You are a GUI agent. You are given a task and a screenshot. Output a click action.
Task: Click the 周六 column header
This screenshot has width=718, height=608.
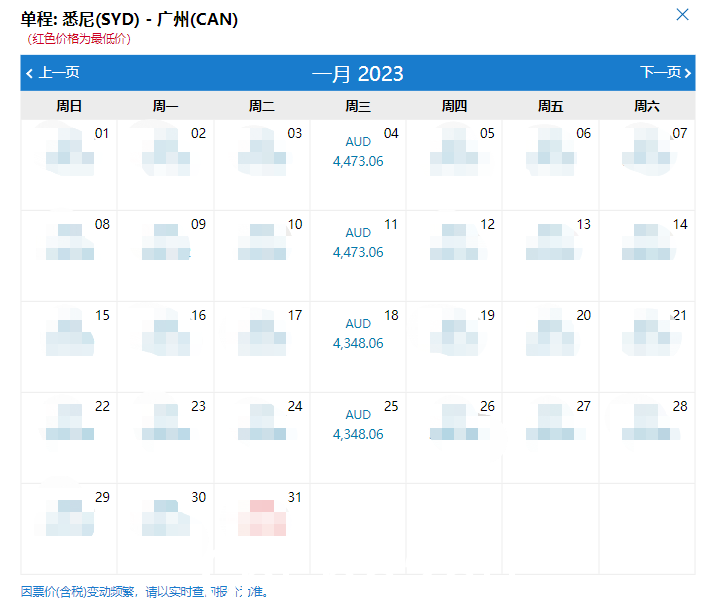coord(647,106)
